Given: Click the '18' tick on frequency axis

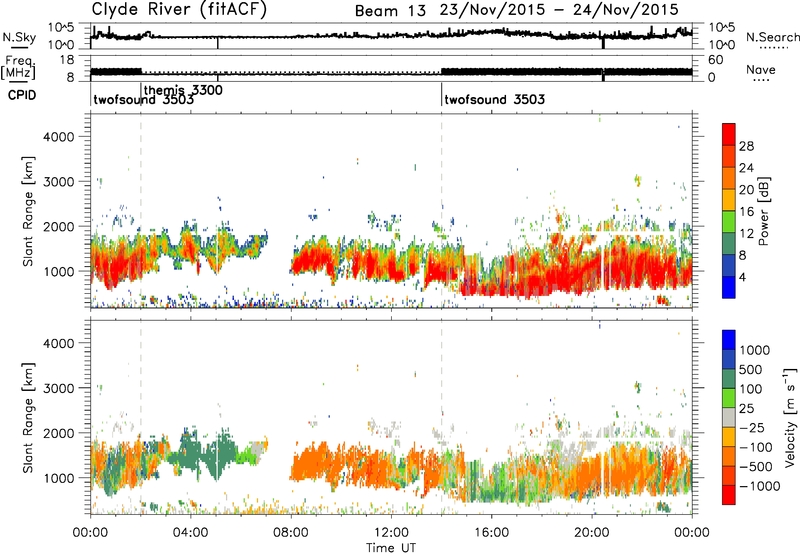Looking at the screenshot, I should [67, 60].
